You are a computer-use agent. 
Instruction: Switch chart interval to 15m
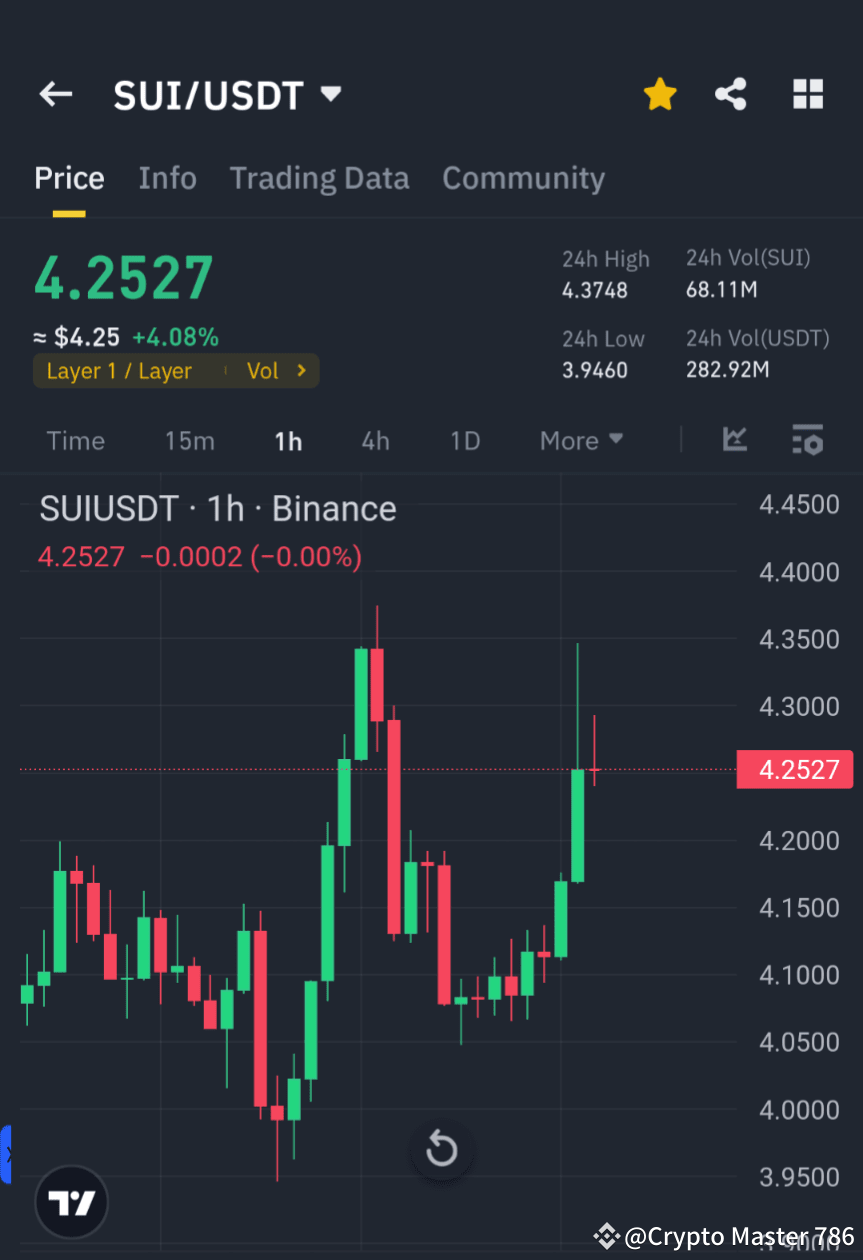click(190, 440)
